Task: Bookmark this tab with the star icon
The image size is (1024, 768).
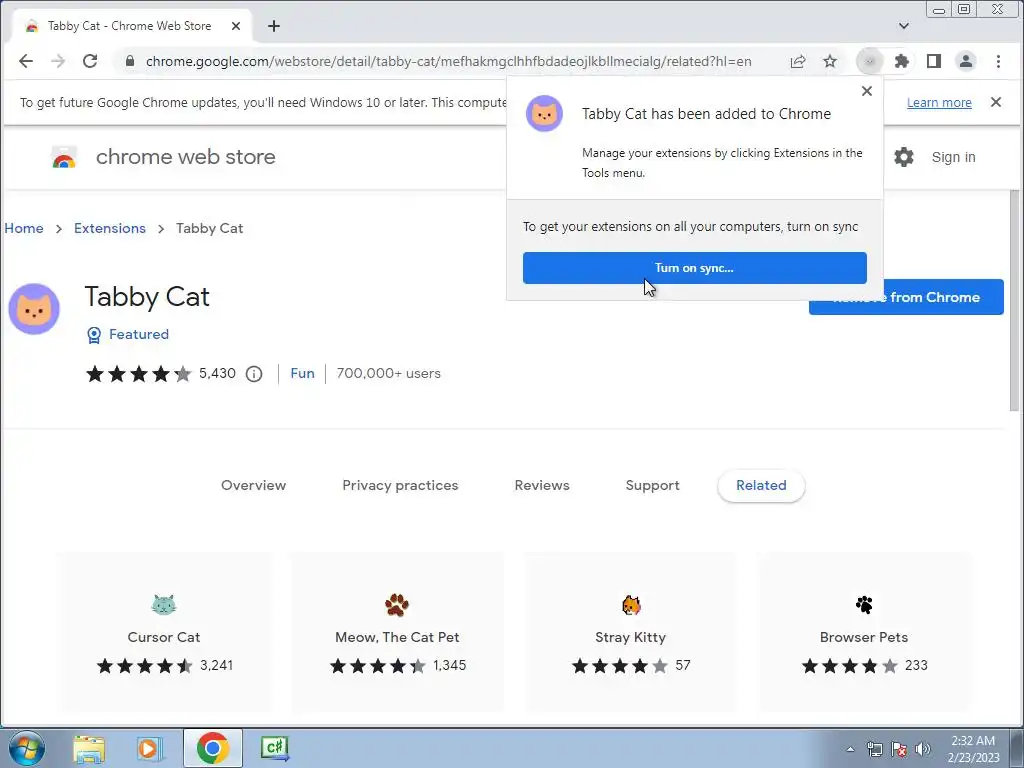Action: [x=829, y=61]
